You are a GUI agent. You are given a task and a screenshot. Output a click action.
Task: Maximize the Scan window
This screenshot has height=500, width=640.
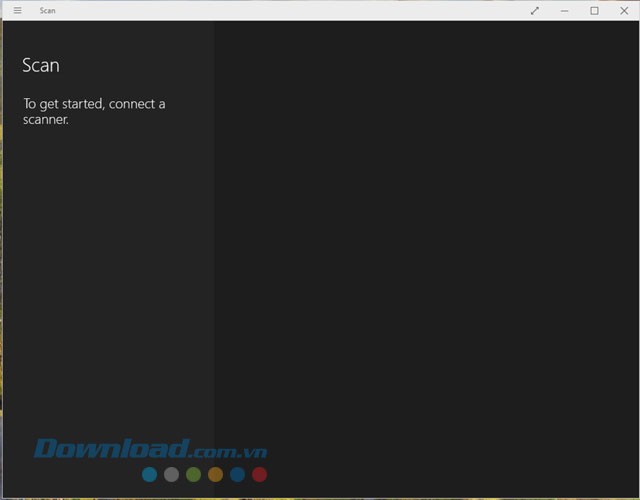point(594,11)
